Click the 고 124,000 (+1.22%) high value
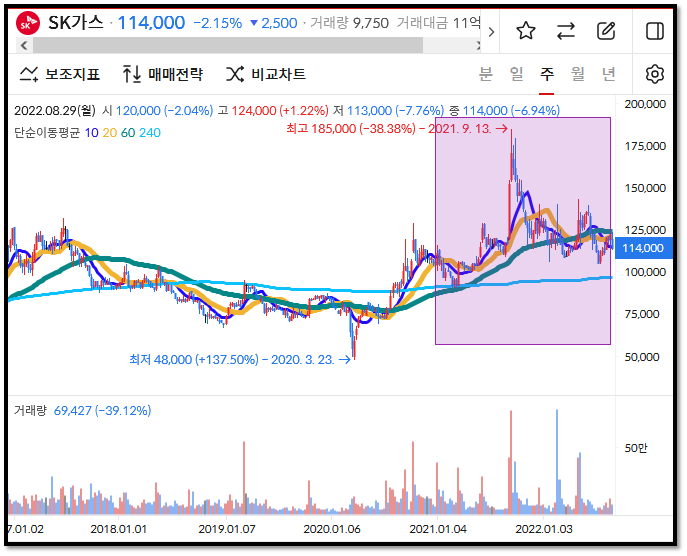 (x=273, y=110)
